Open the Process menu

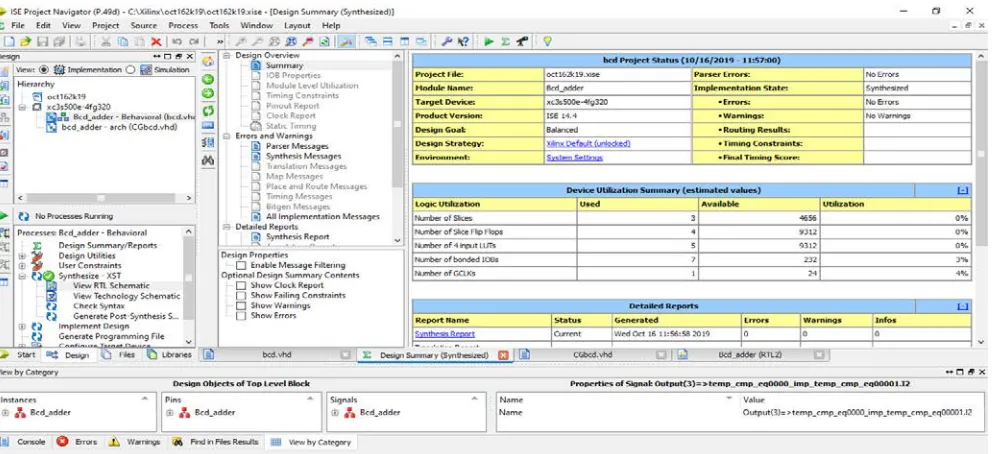pos(183,25)
